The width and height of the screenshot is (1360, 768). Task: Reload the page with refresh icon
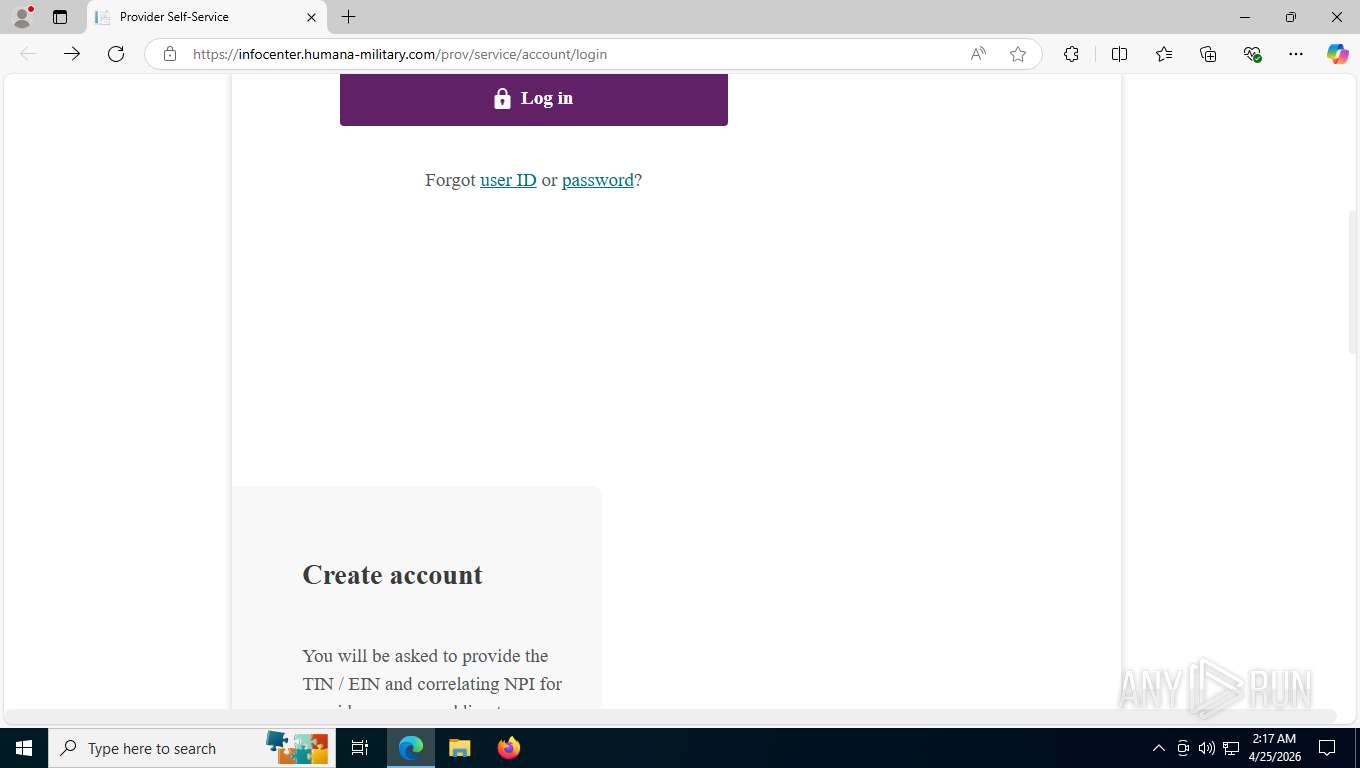(x=116, y=54)
